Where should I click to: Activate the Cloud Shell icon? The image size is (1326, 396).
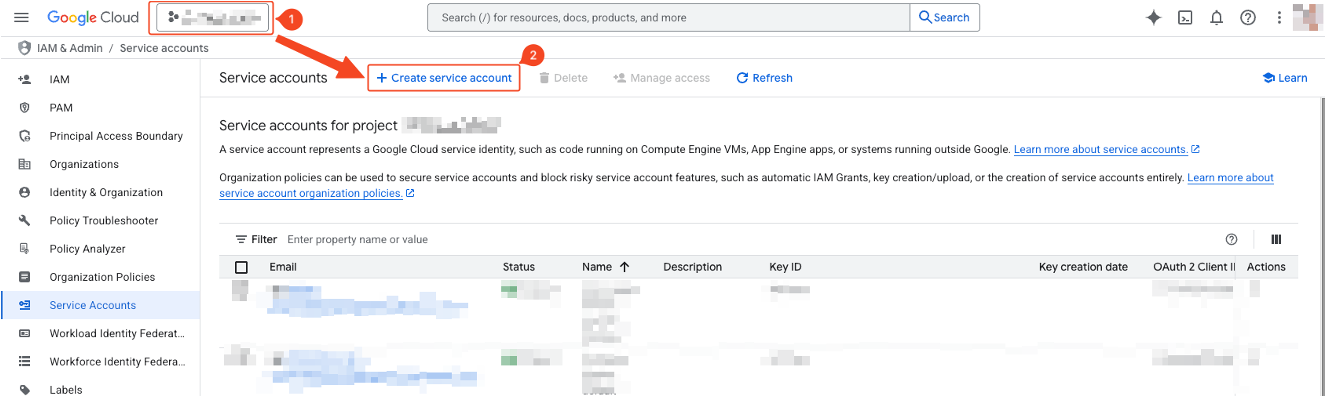[x=1185, y=17]
